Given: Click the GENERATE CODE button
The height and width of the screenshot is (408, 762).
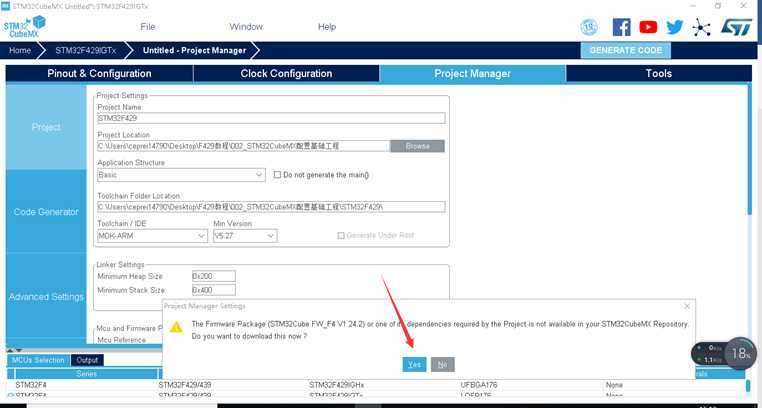Looking at the screenshot, I should click(626, 51).
